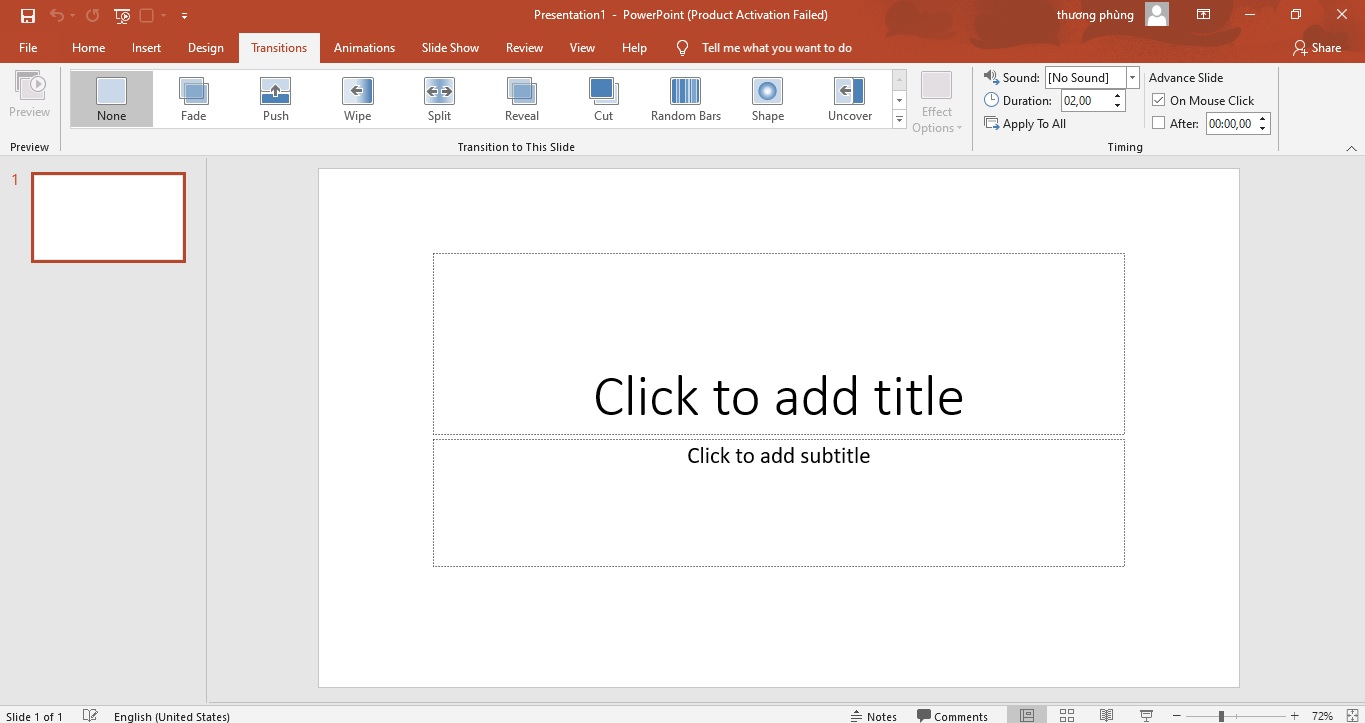Uncheck On Mouse Click

point(1159,100)
